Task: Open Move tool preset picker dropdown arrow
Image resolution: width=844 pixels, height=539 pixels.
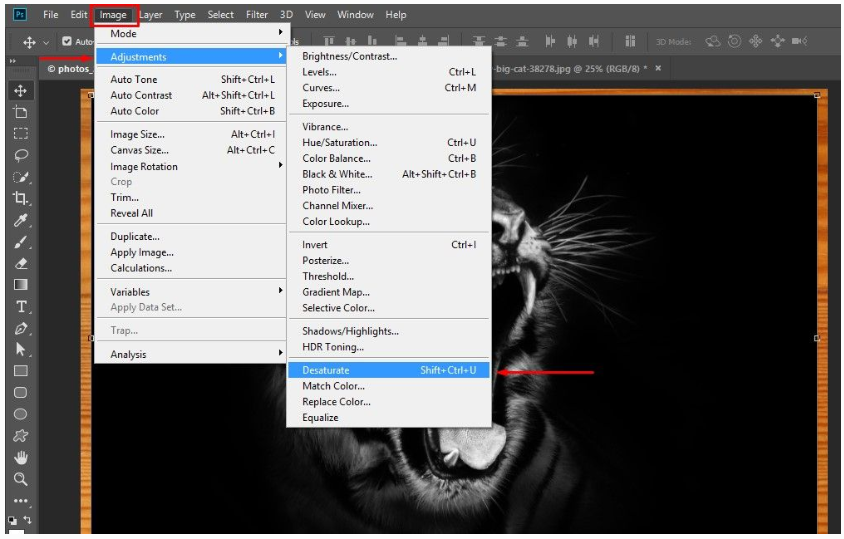Action: [46, 42]
